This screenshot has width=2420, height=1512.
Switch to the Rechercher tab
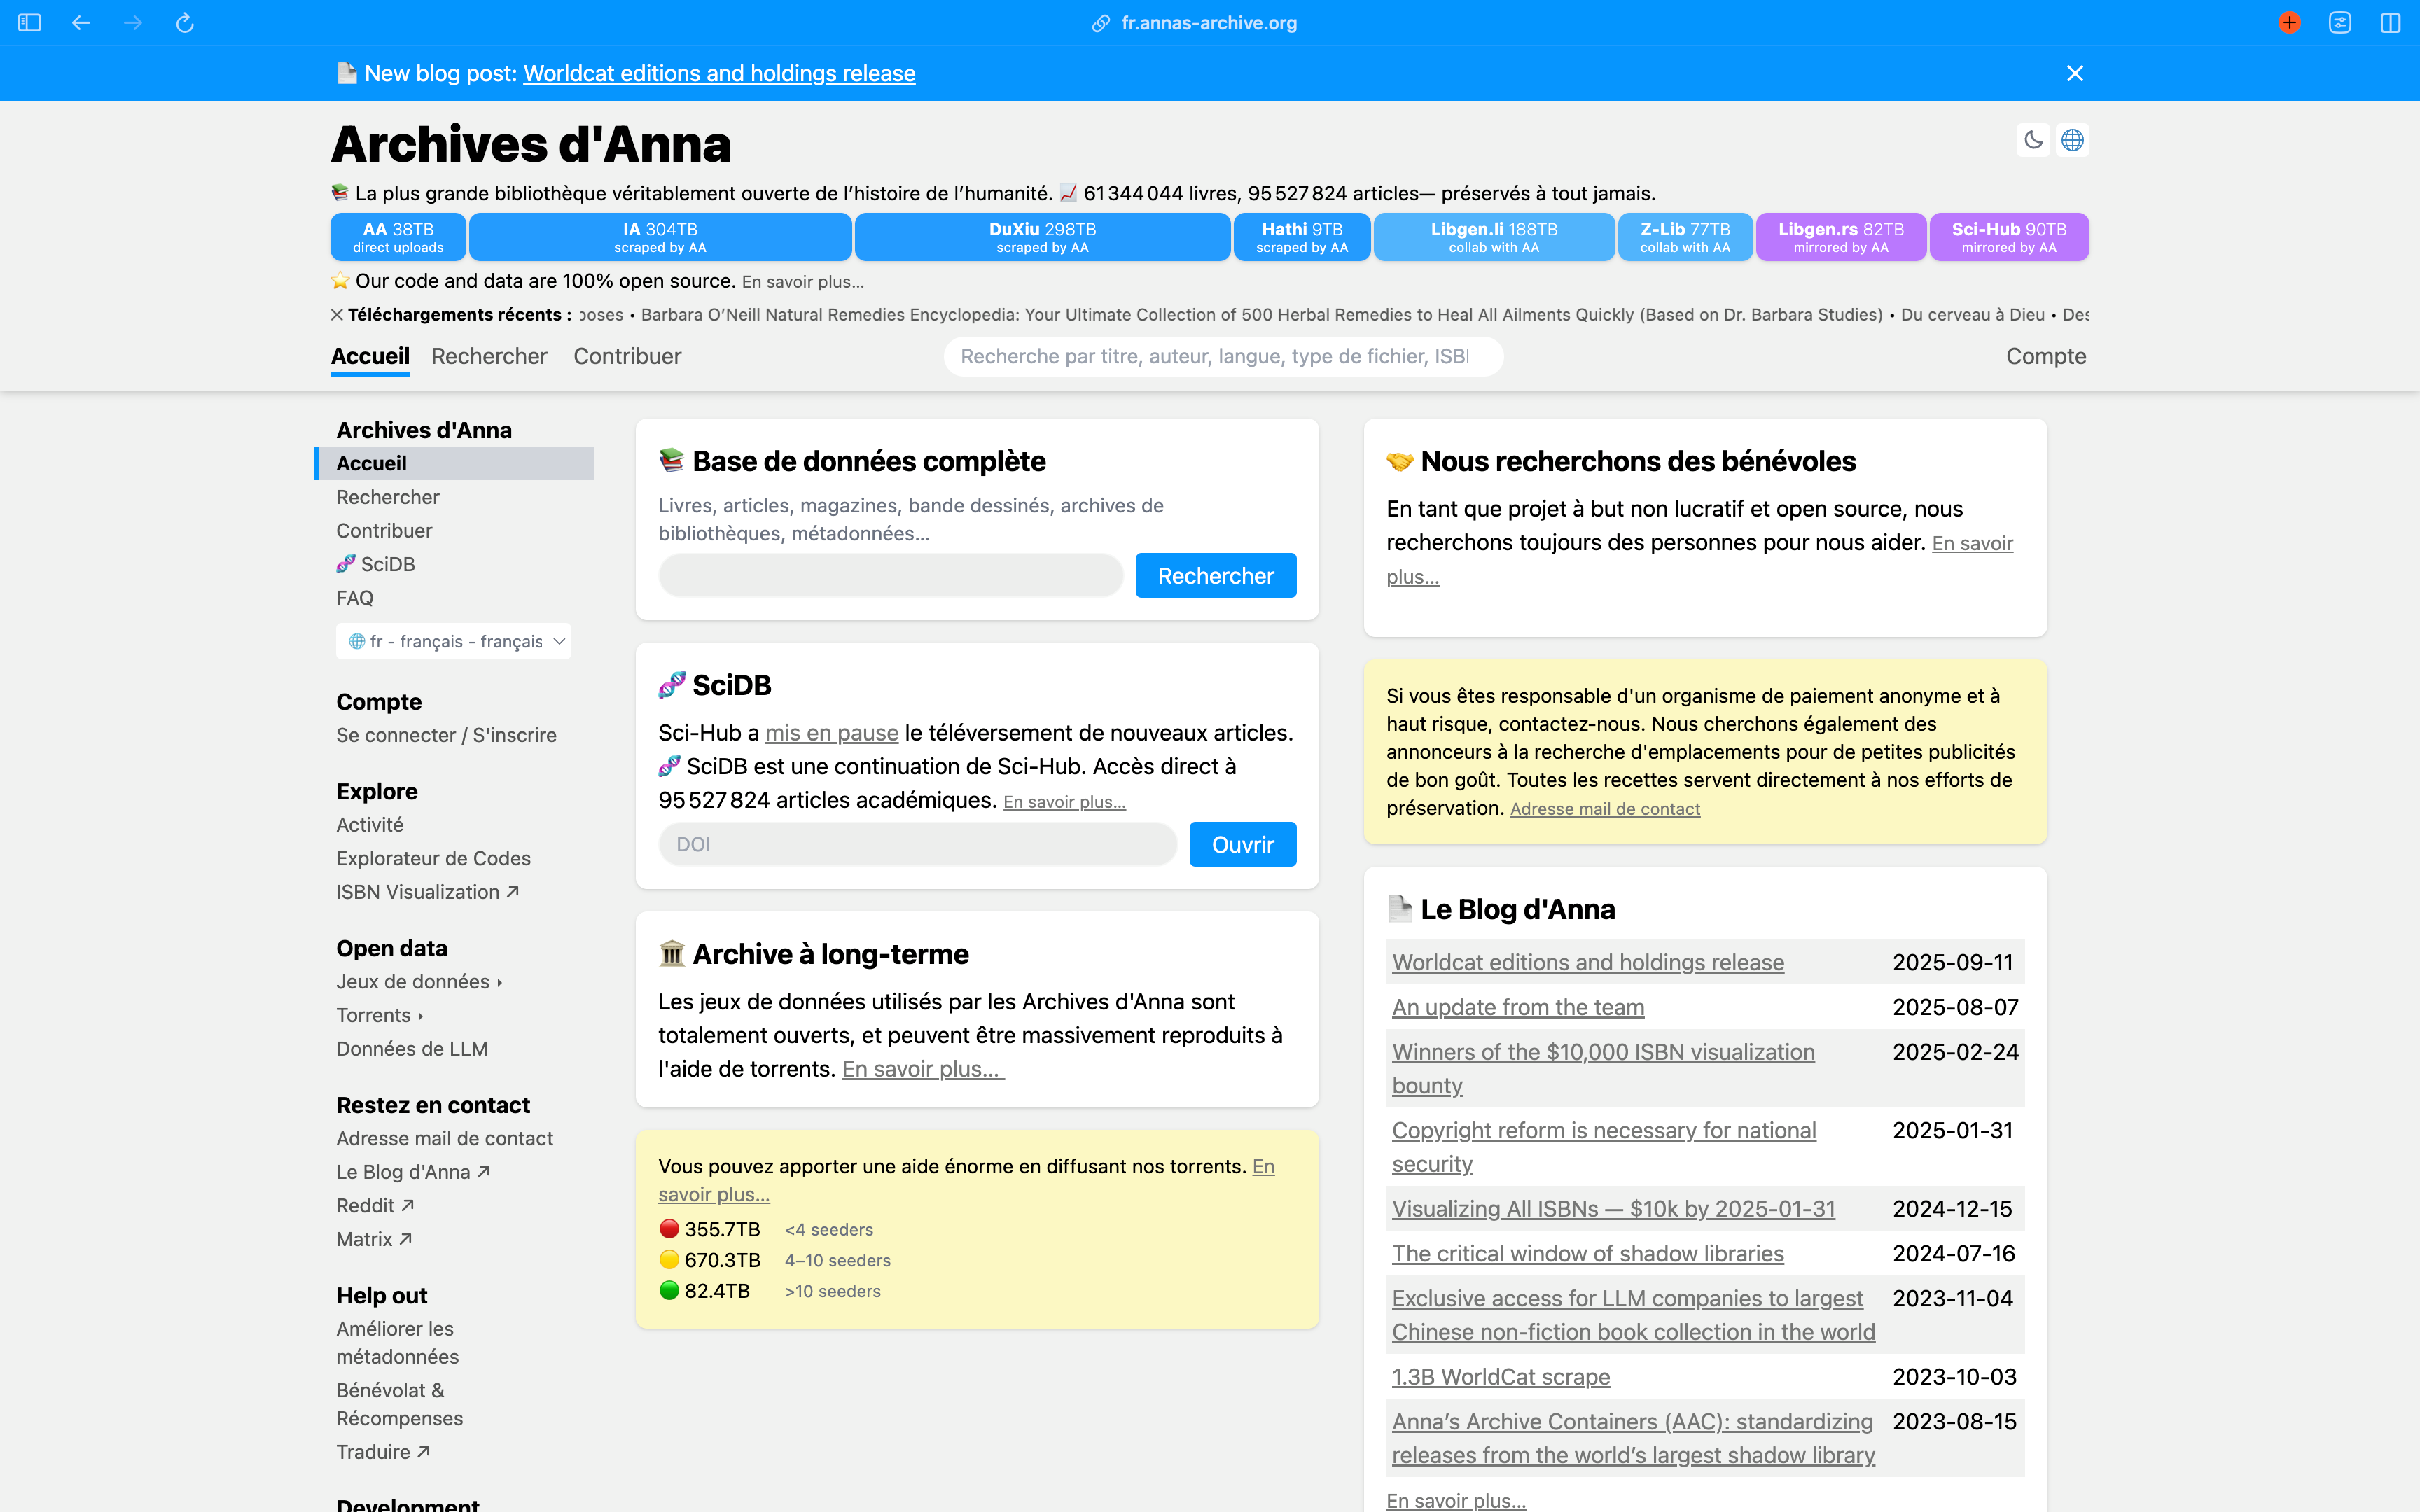(x=489, y=356)
